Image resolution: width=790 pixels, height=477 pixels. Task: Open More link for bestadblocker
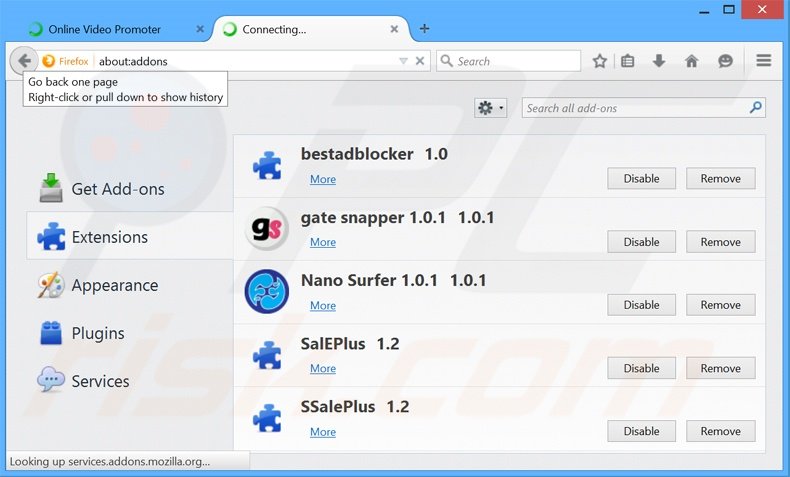click(323, 179)
